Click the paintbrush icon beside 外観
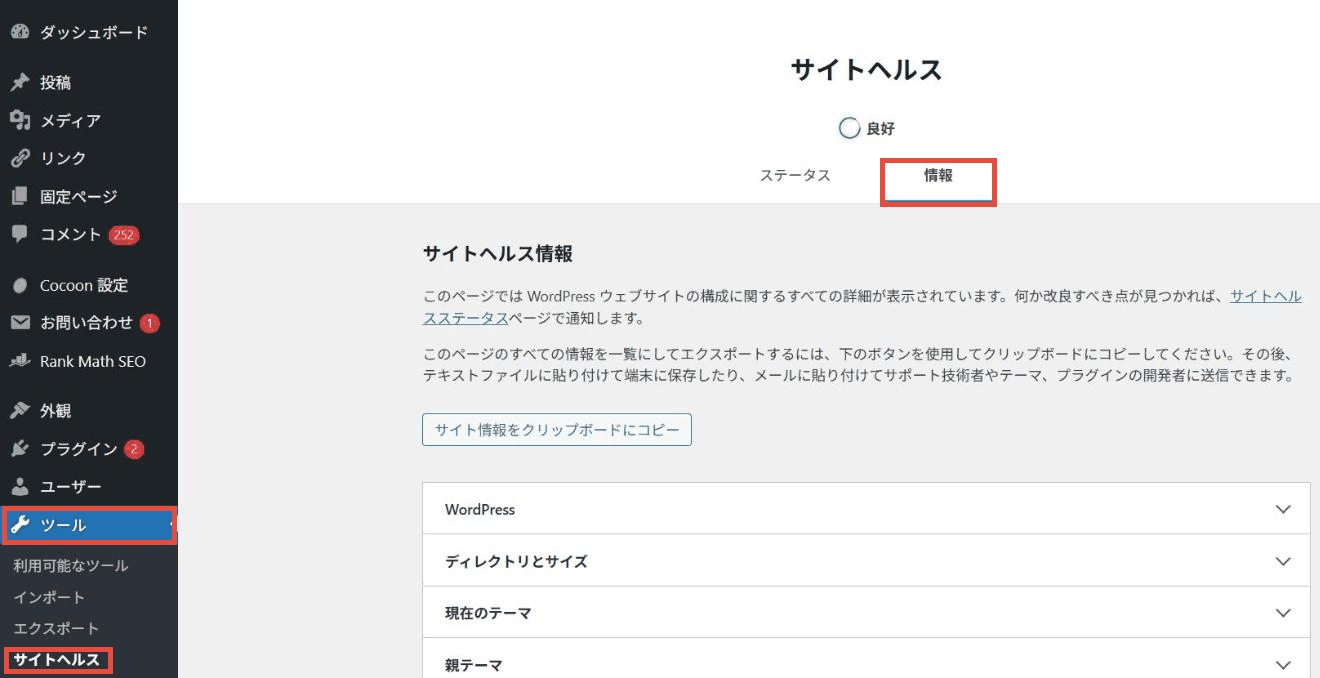The image size is (1320, 678). (19, 411)
